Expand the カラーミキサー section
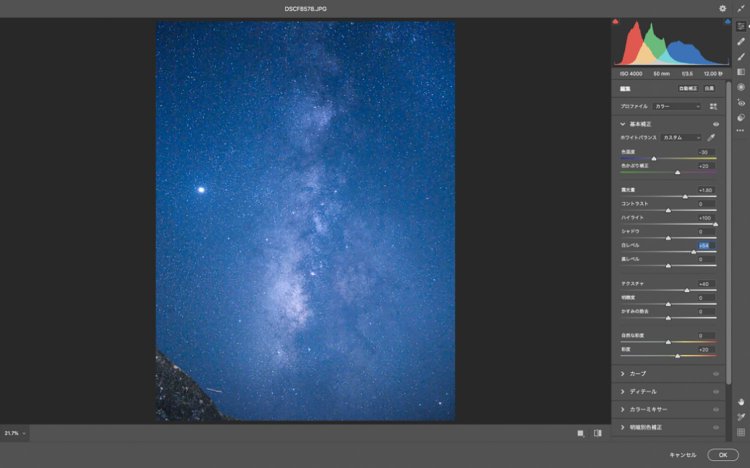Viewport: 750px width, 468px height. 623,410
